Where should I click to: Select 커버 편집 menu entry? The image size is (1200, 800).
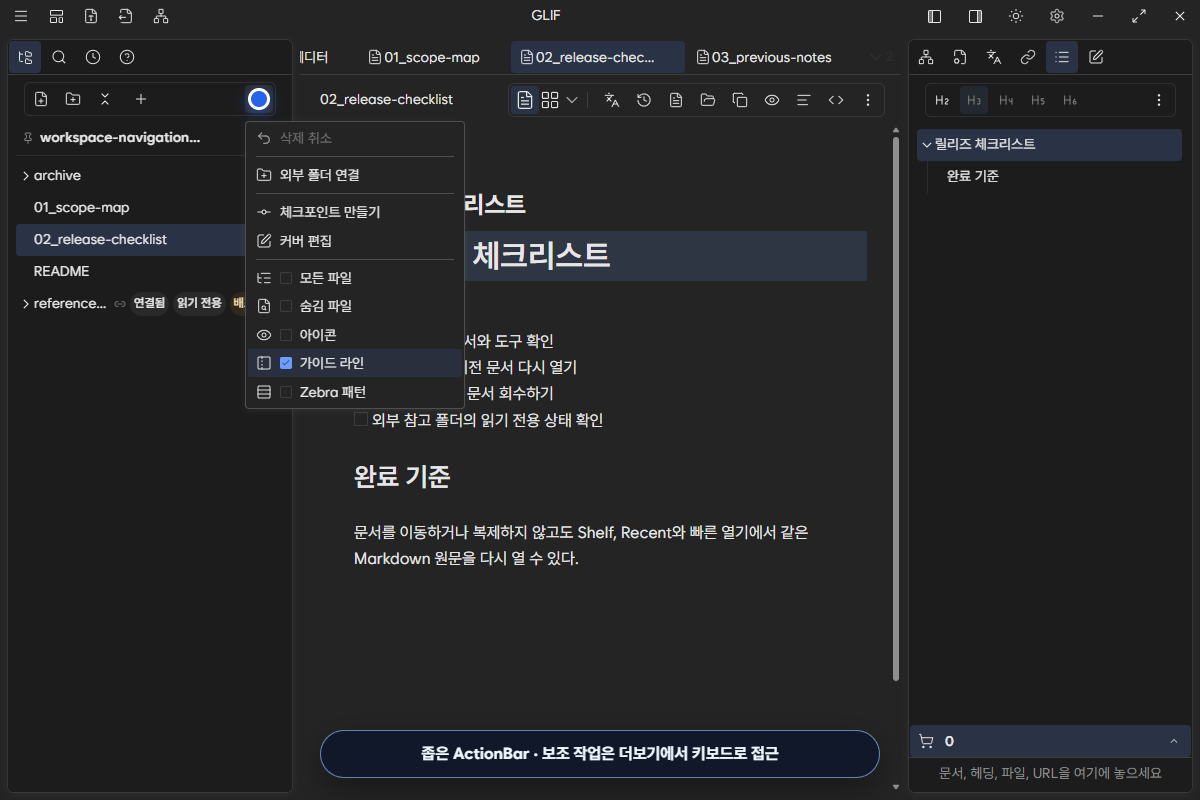click(x=355, y=241)
